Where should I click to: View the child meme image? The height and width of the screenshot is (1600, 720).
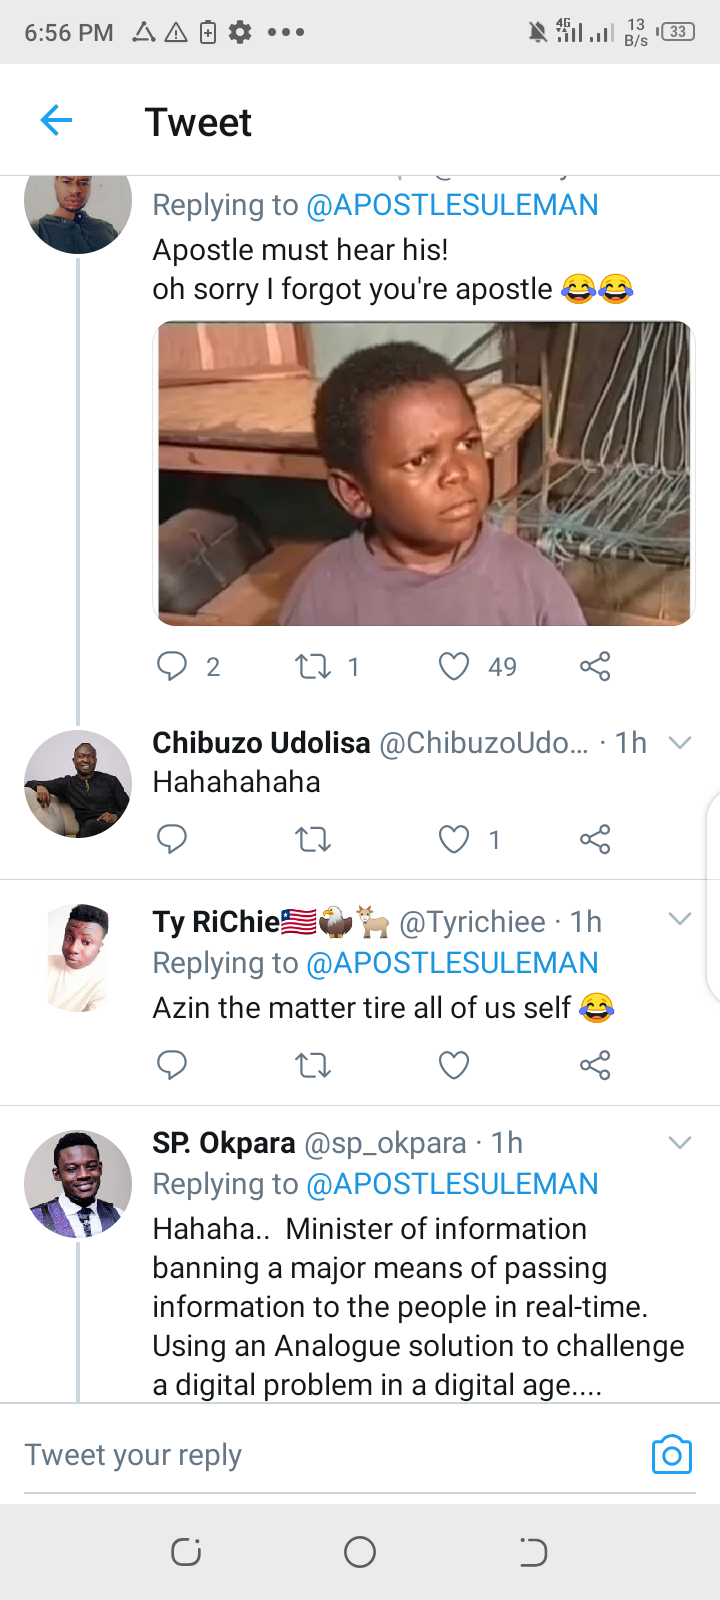pos(424,473)
